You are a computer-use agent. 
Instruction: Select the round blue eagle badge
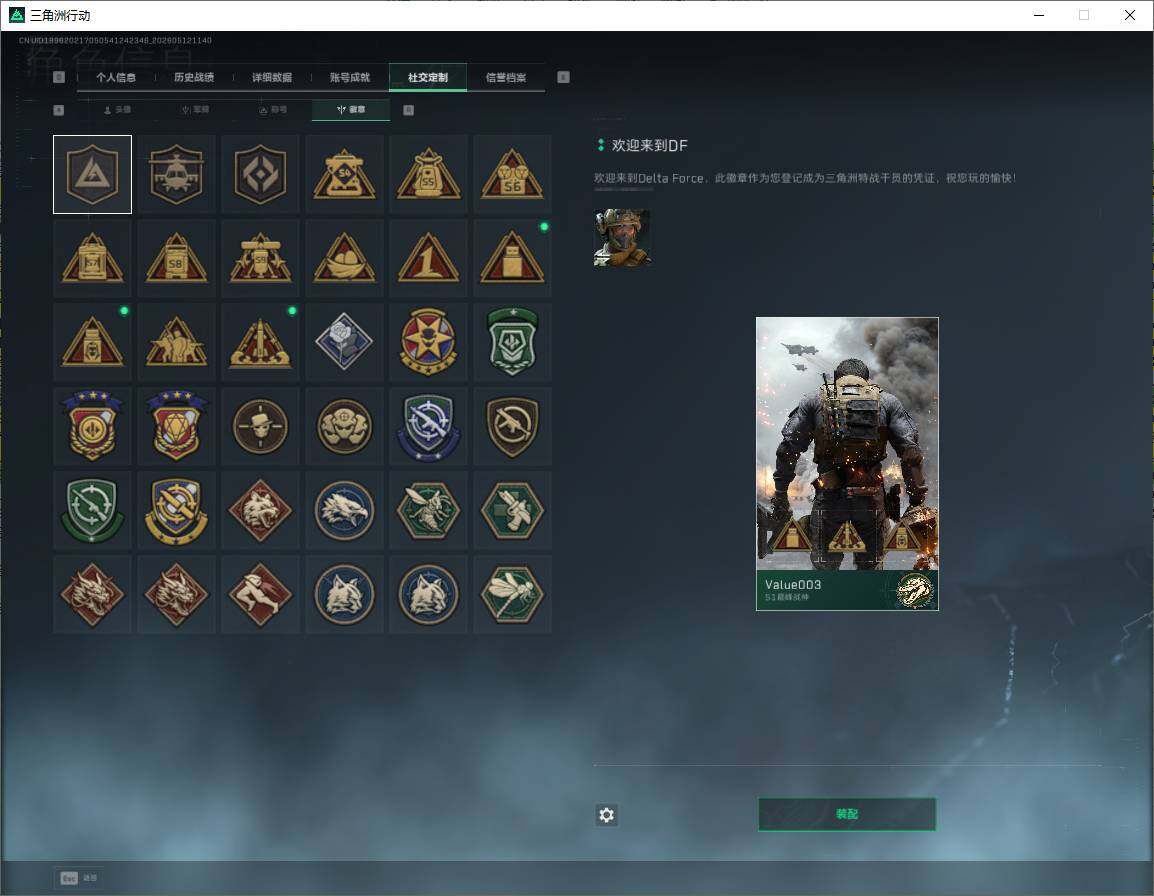point(344,510)
